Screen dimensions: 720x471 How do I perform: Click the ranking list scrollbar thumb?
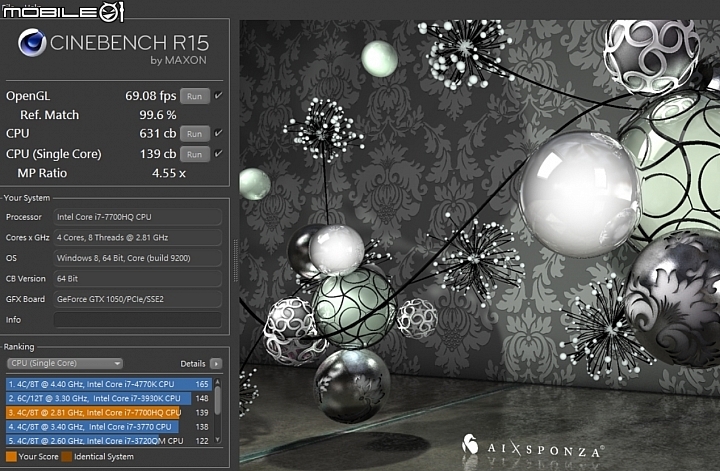click(x=218, y=400)
